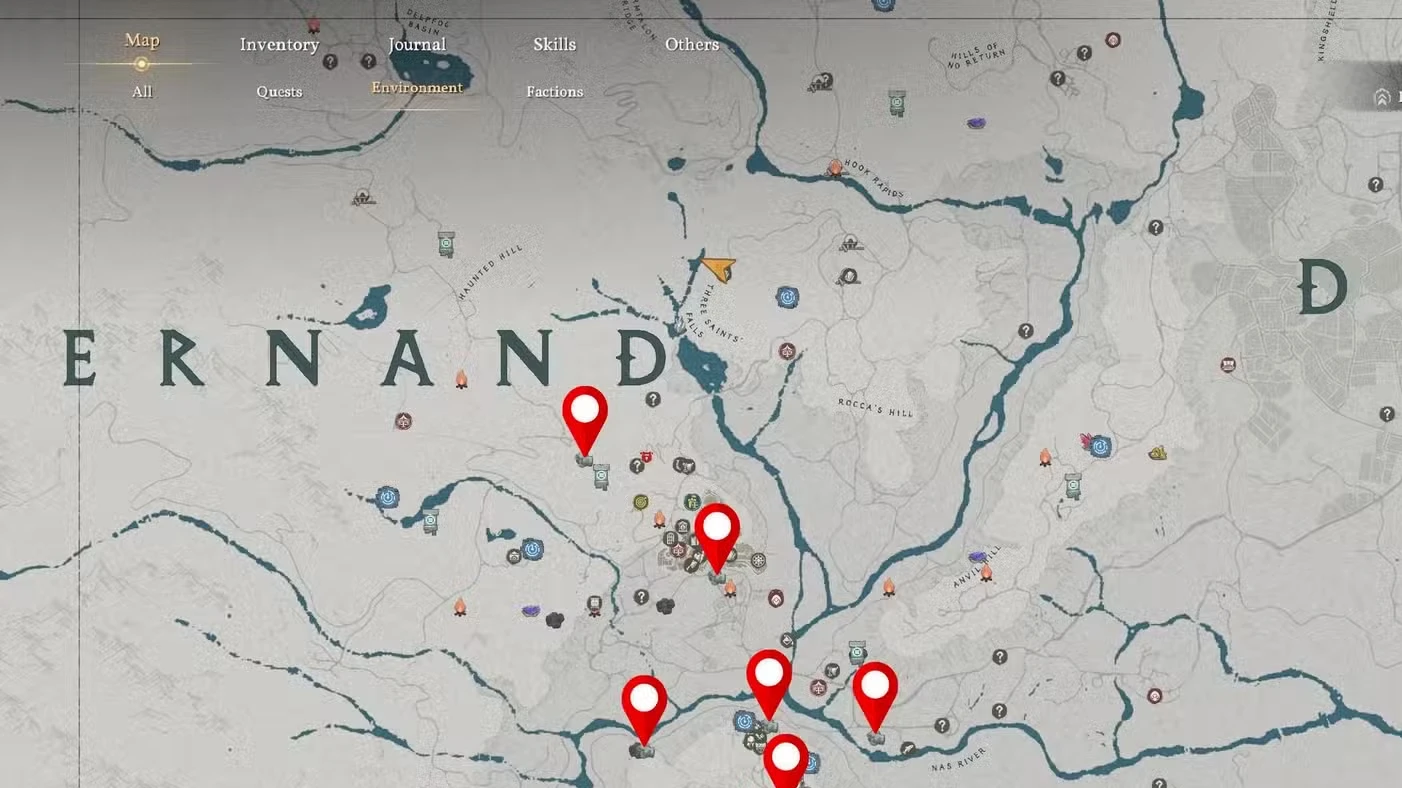Go to the Skills tab
Image resolution: width=1402 pixels, height=788 pixels.
(x=554, y=44)
